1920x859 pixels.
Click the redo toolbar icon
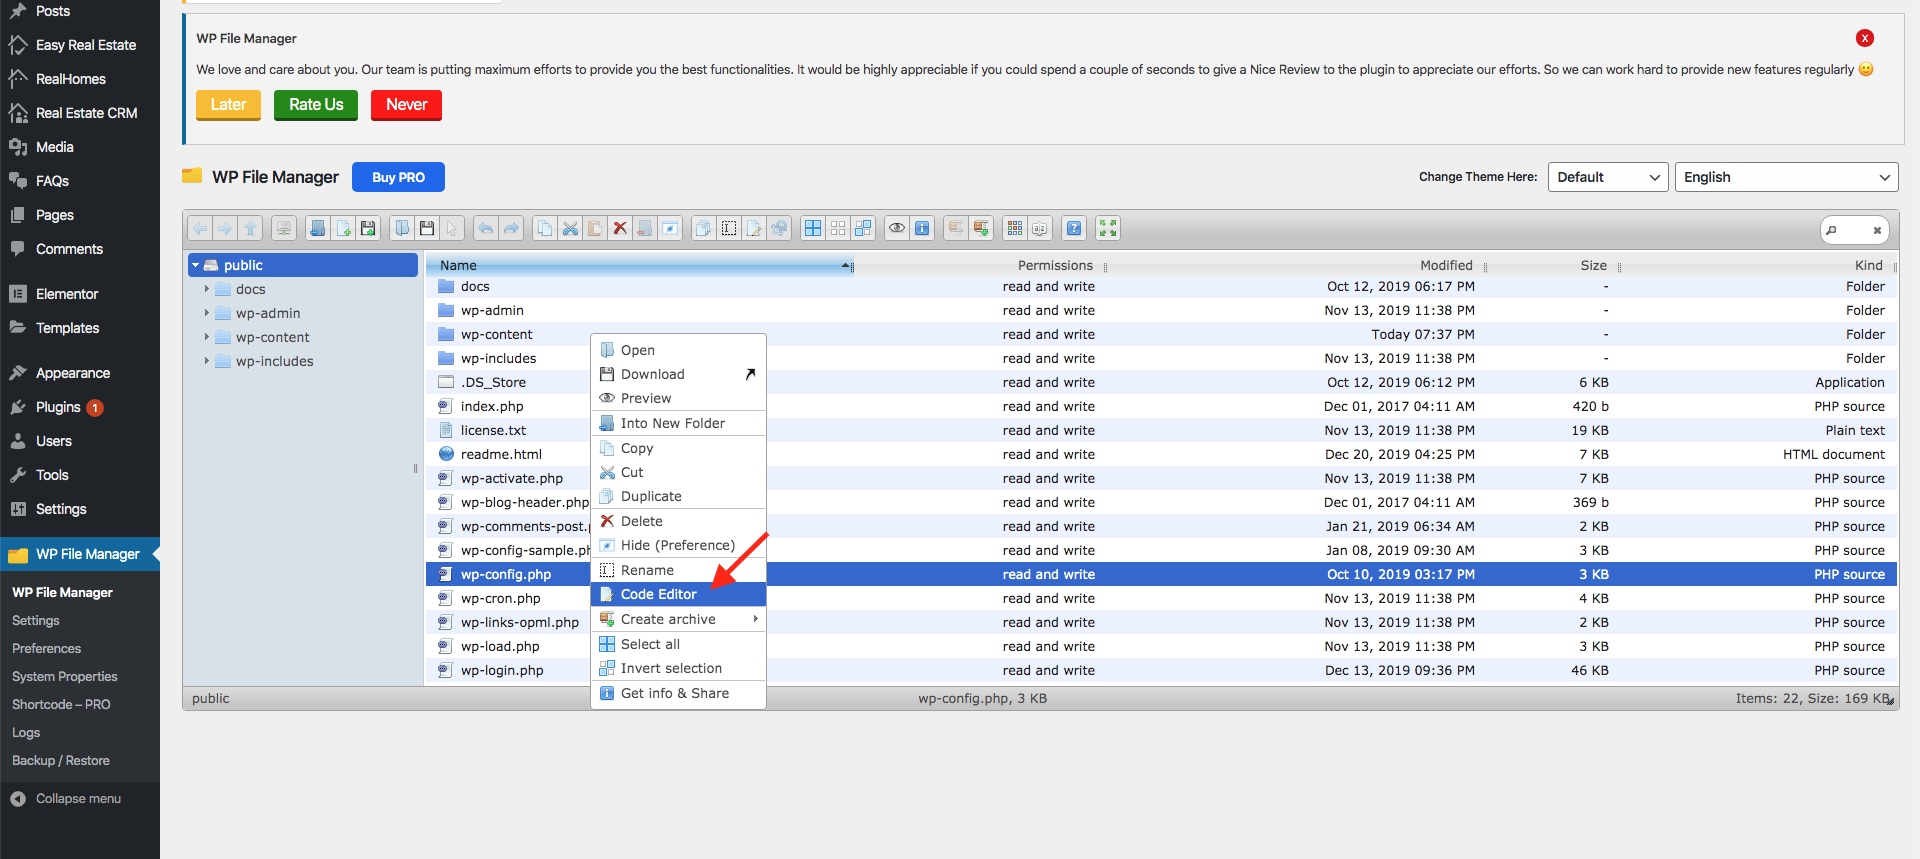[511, 228]
